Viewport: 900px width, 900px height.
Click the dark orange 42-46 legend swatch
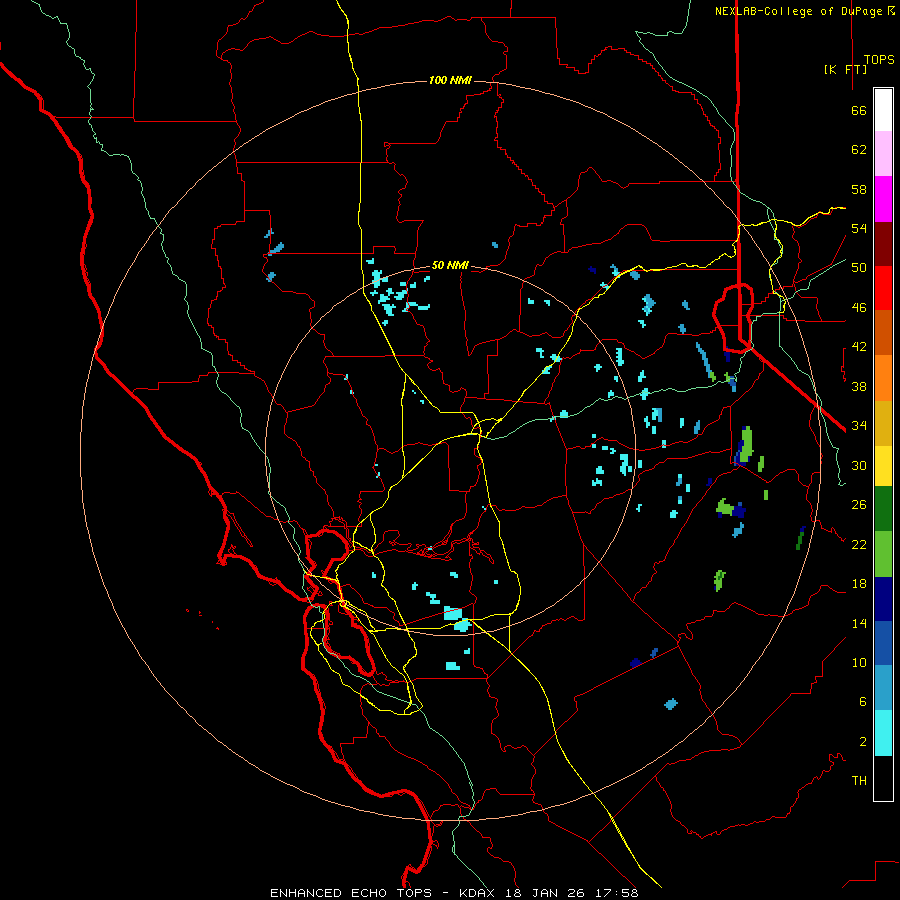tap(883, 332)
